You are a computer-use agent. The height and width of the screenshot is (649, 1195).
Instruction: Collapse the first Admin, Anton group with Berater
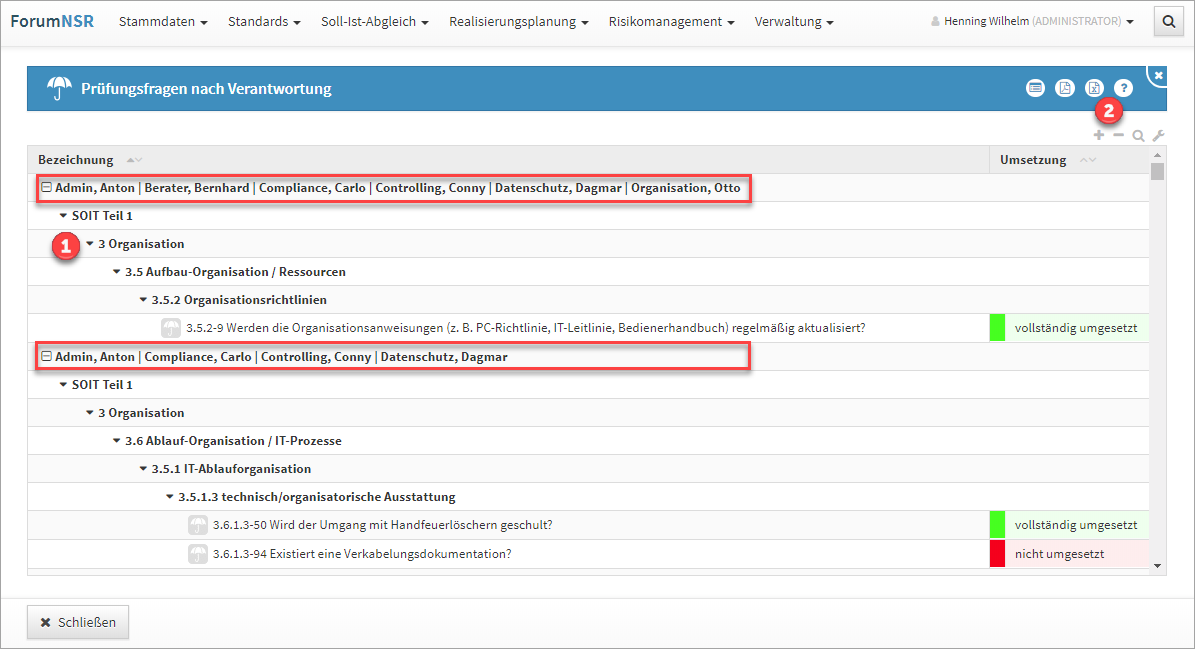(x=45, y=188)
